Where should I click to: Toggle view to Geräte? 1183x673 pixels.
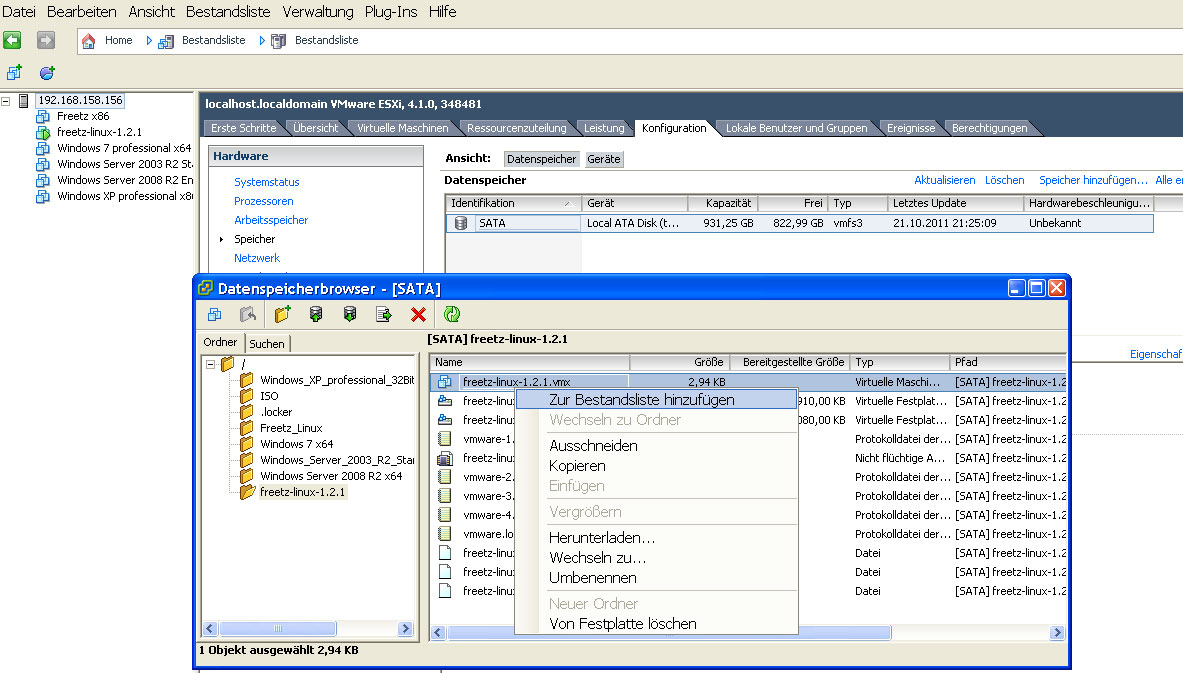click(x=603, y=159)
